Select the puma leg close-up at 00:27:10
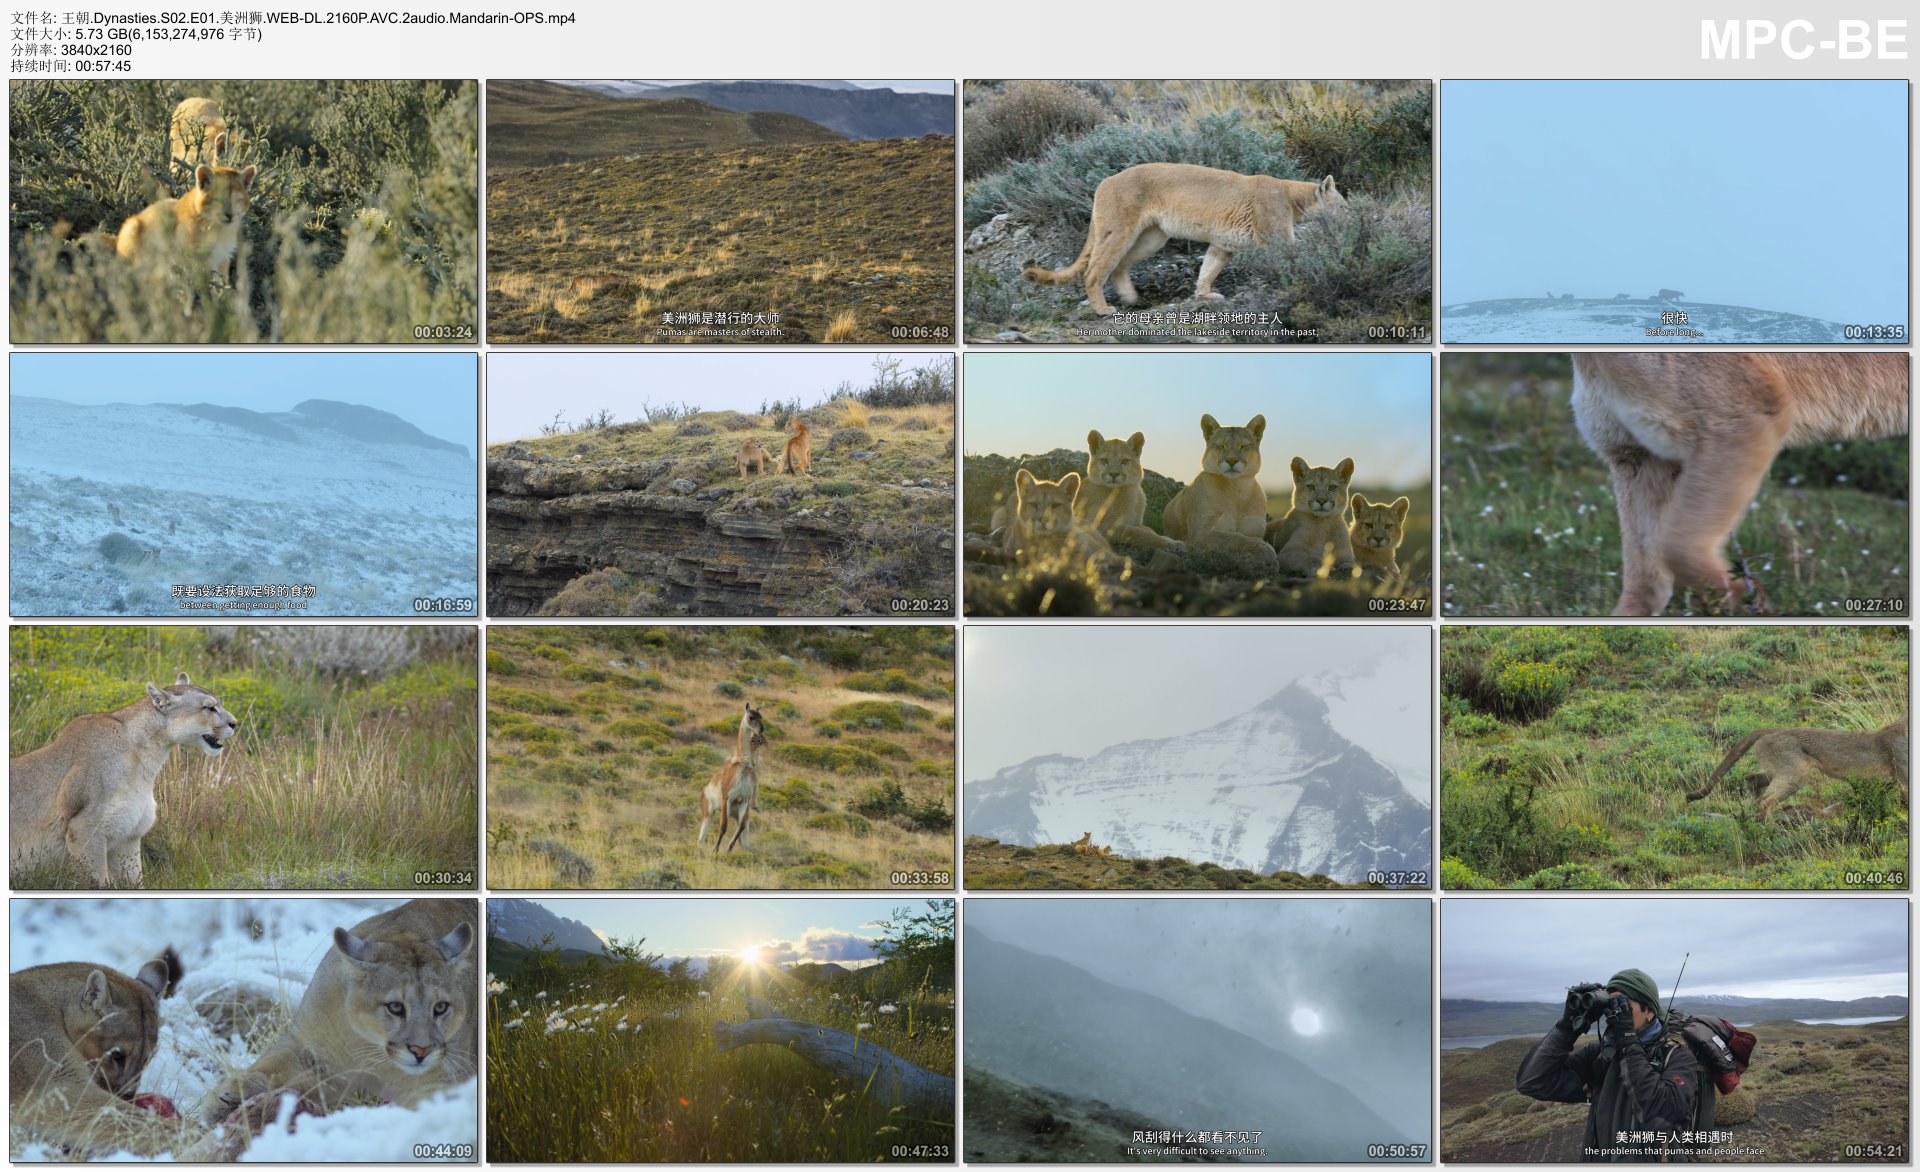Viewport: 1920px width, 1172px height. click(x=1674, y=485)
